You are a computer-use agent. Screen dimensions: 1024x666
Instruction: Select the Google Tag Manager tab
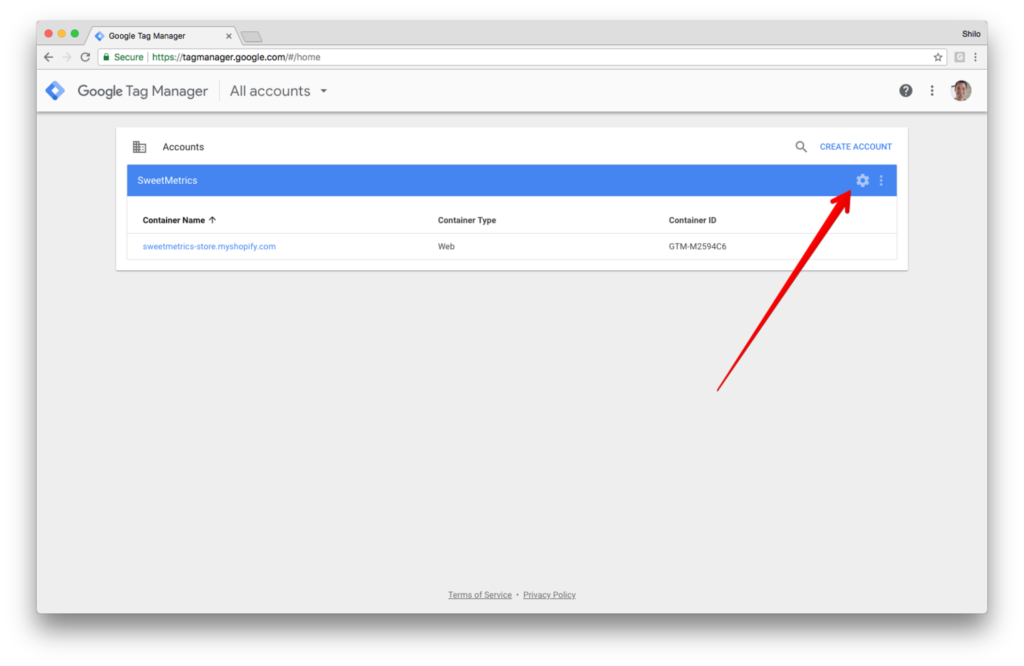click(x=161, y=36)
